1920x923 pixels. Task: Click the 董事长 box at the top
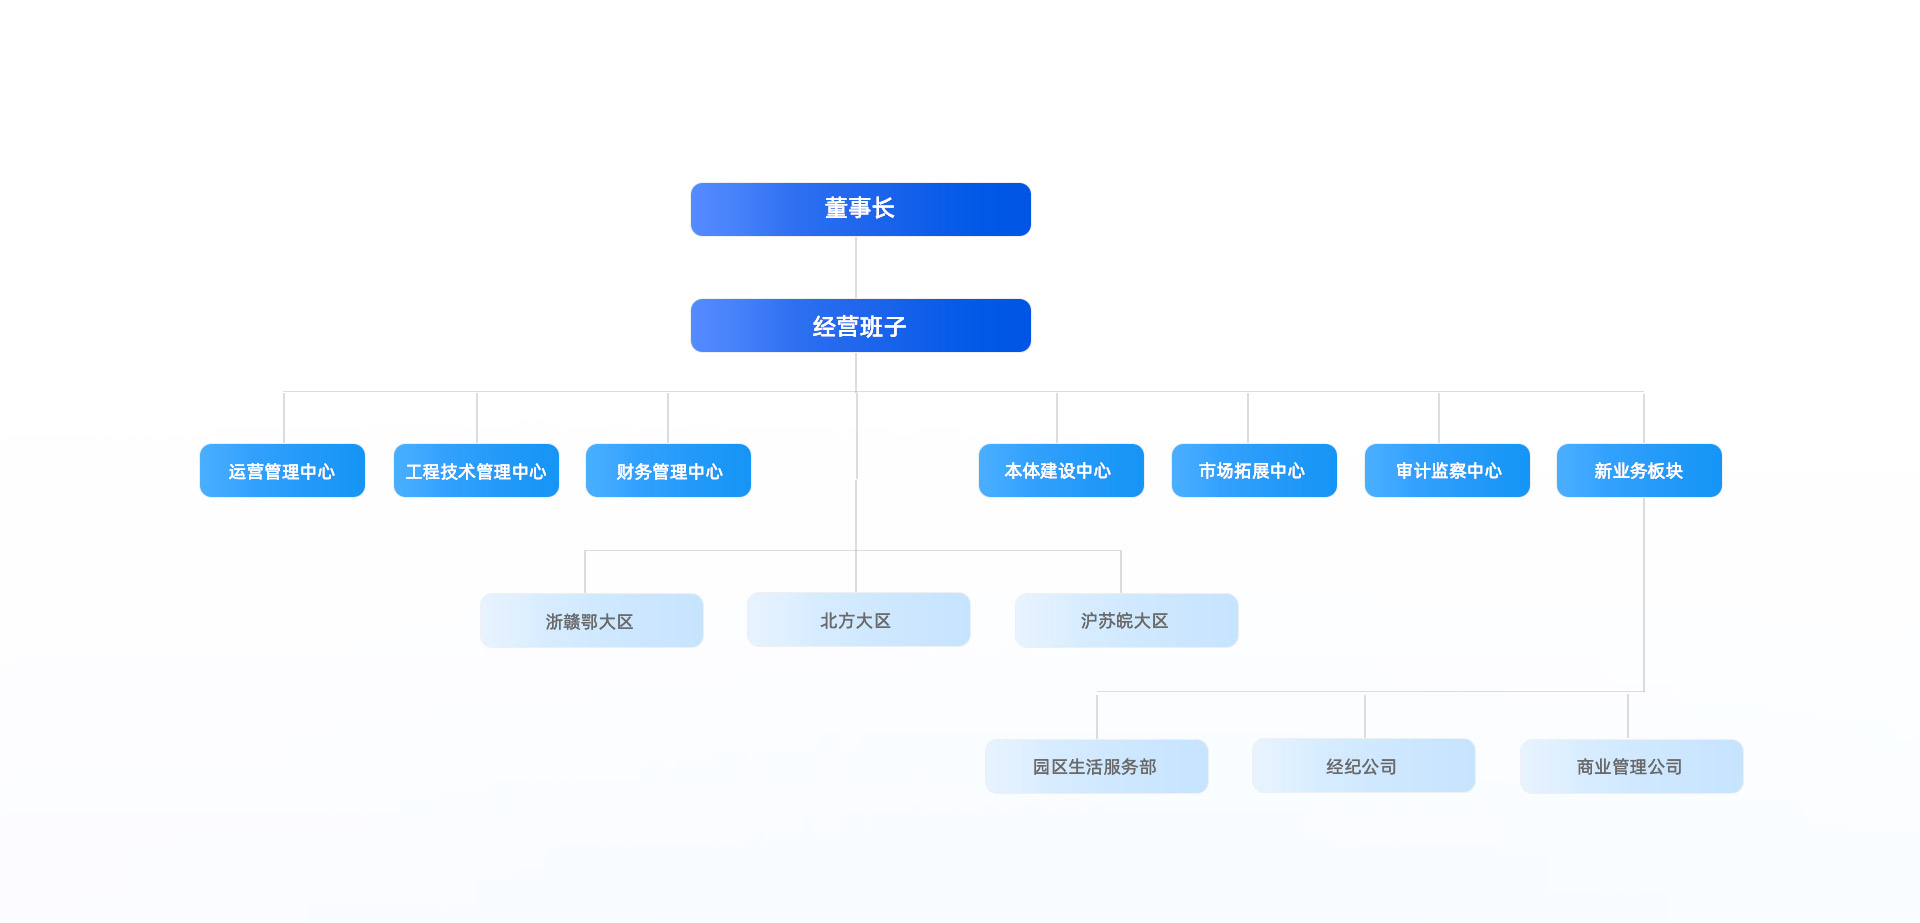coord(860,209)
